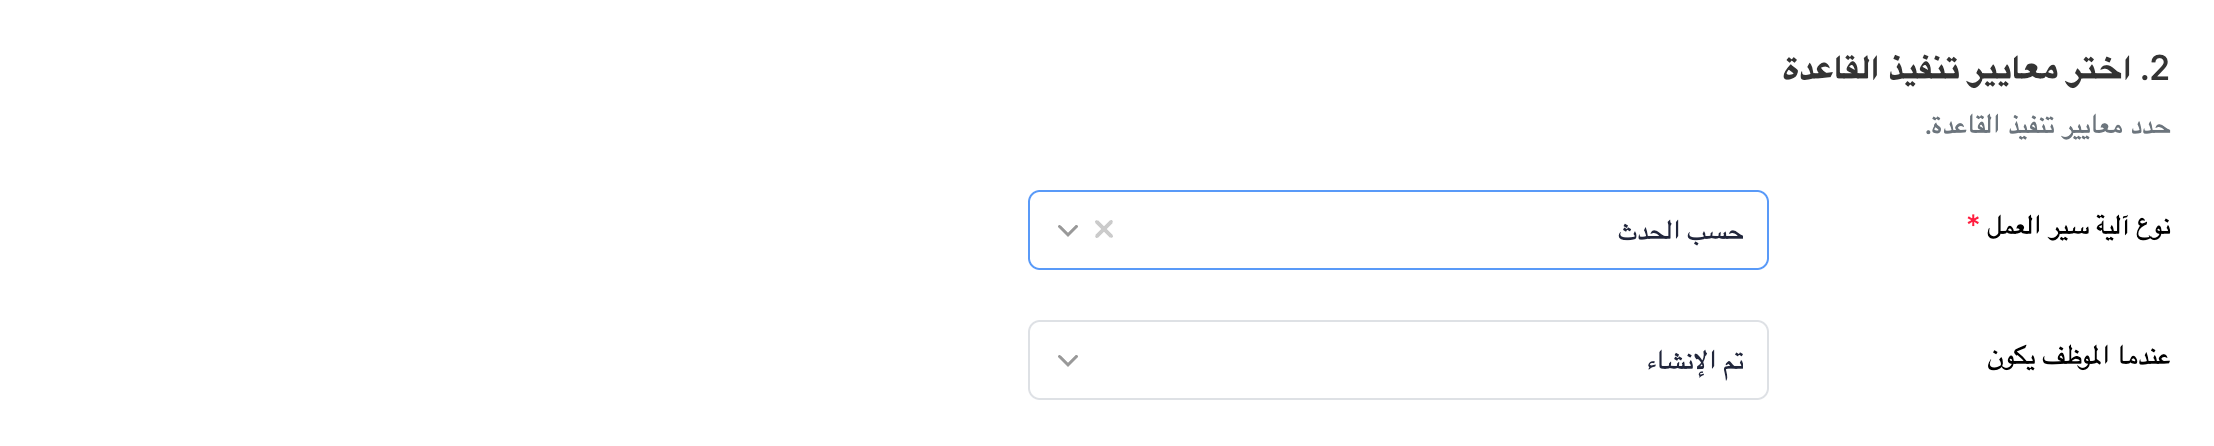Open the 'عندما الموظف يكون' dropdown
The height and width of the screenshot is (446, 2214).
coord(1398,360)
